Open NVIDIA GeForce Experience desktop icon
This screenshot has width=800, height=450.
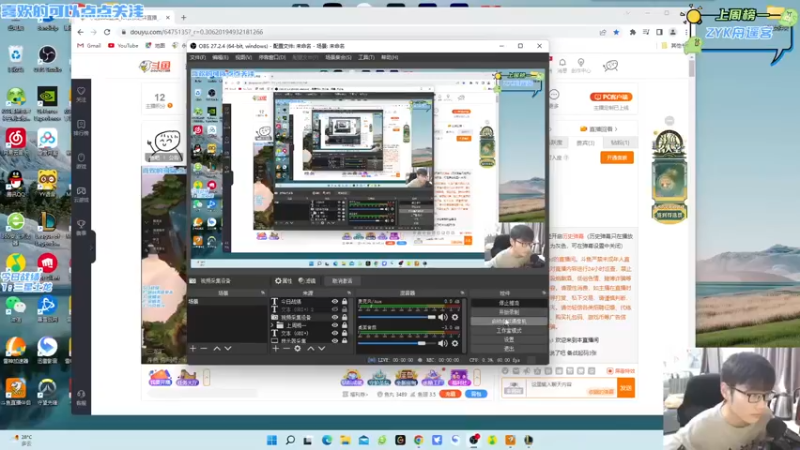[47, 104]
